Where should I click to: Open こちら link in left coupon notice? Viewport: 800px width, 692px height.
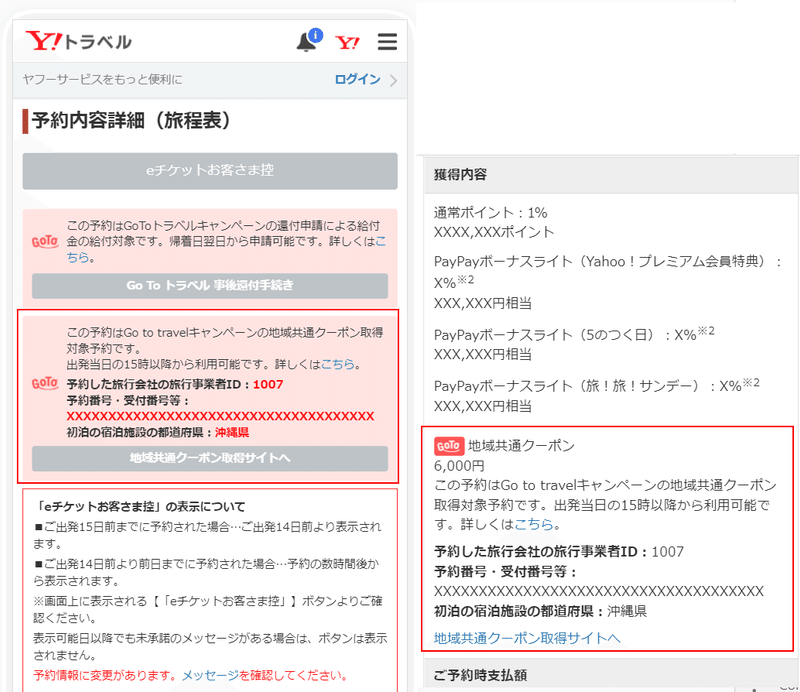337,364
